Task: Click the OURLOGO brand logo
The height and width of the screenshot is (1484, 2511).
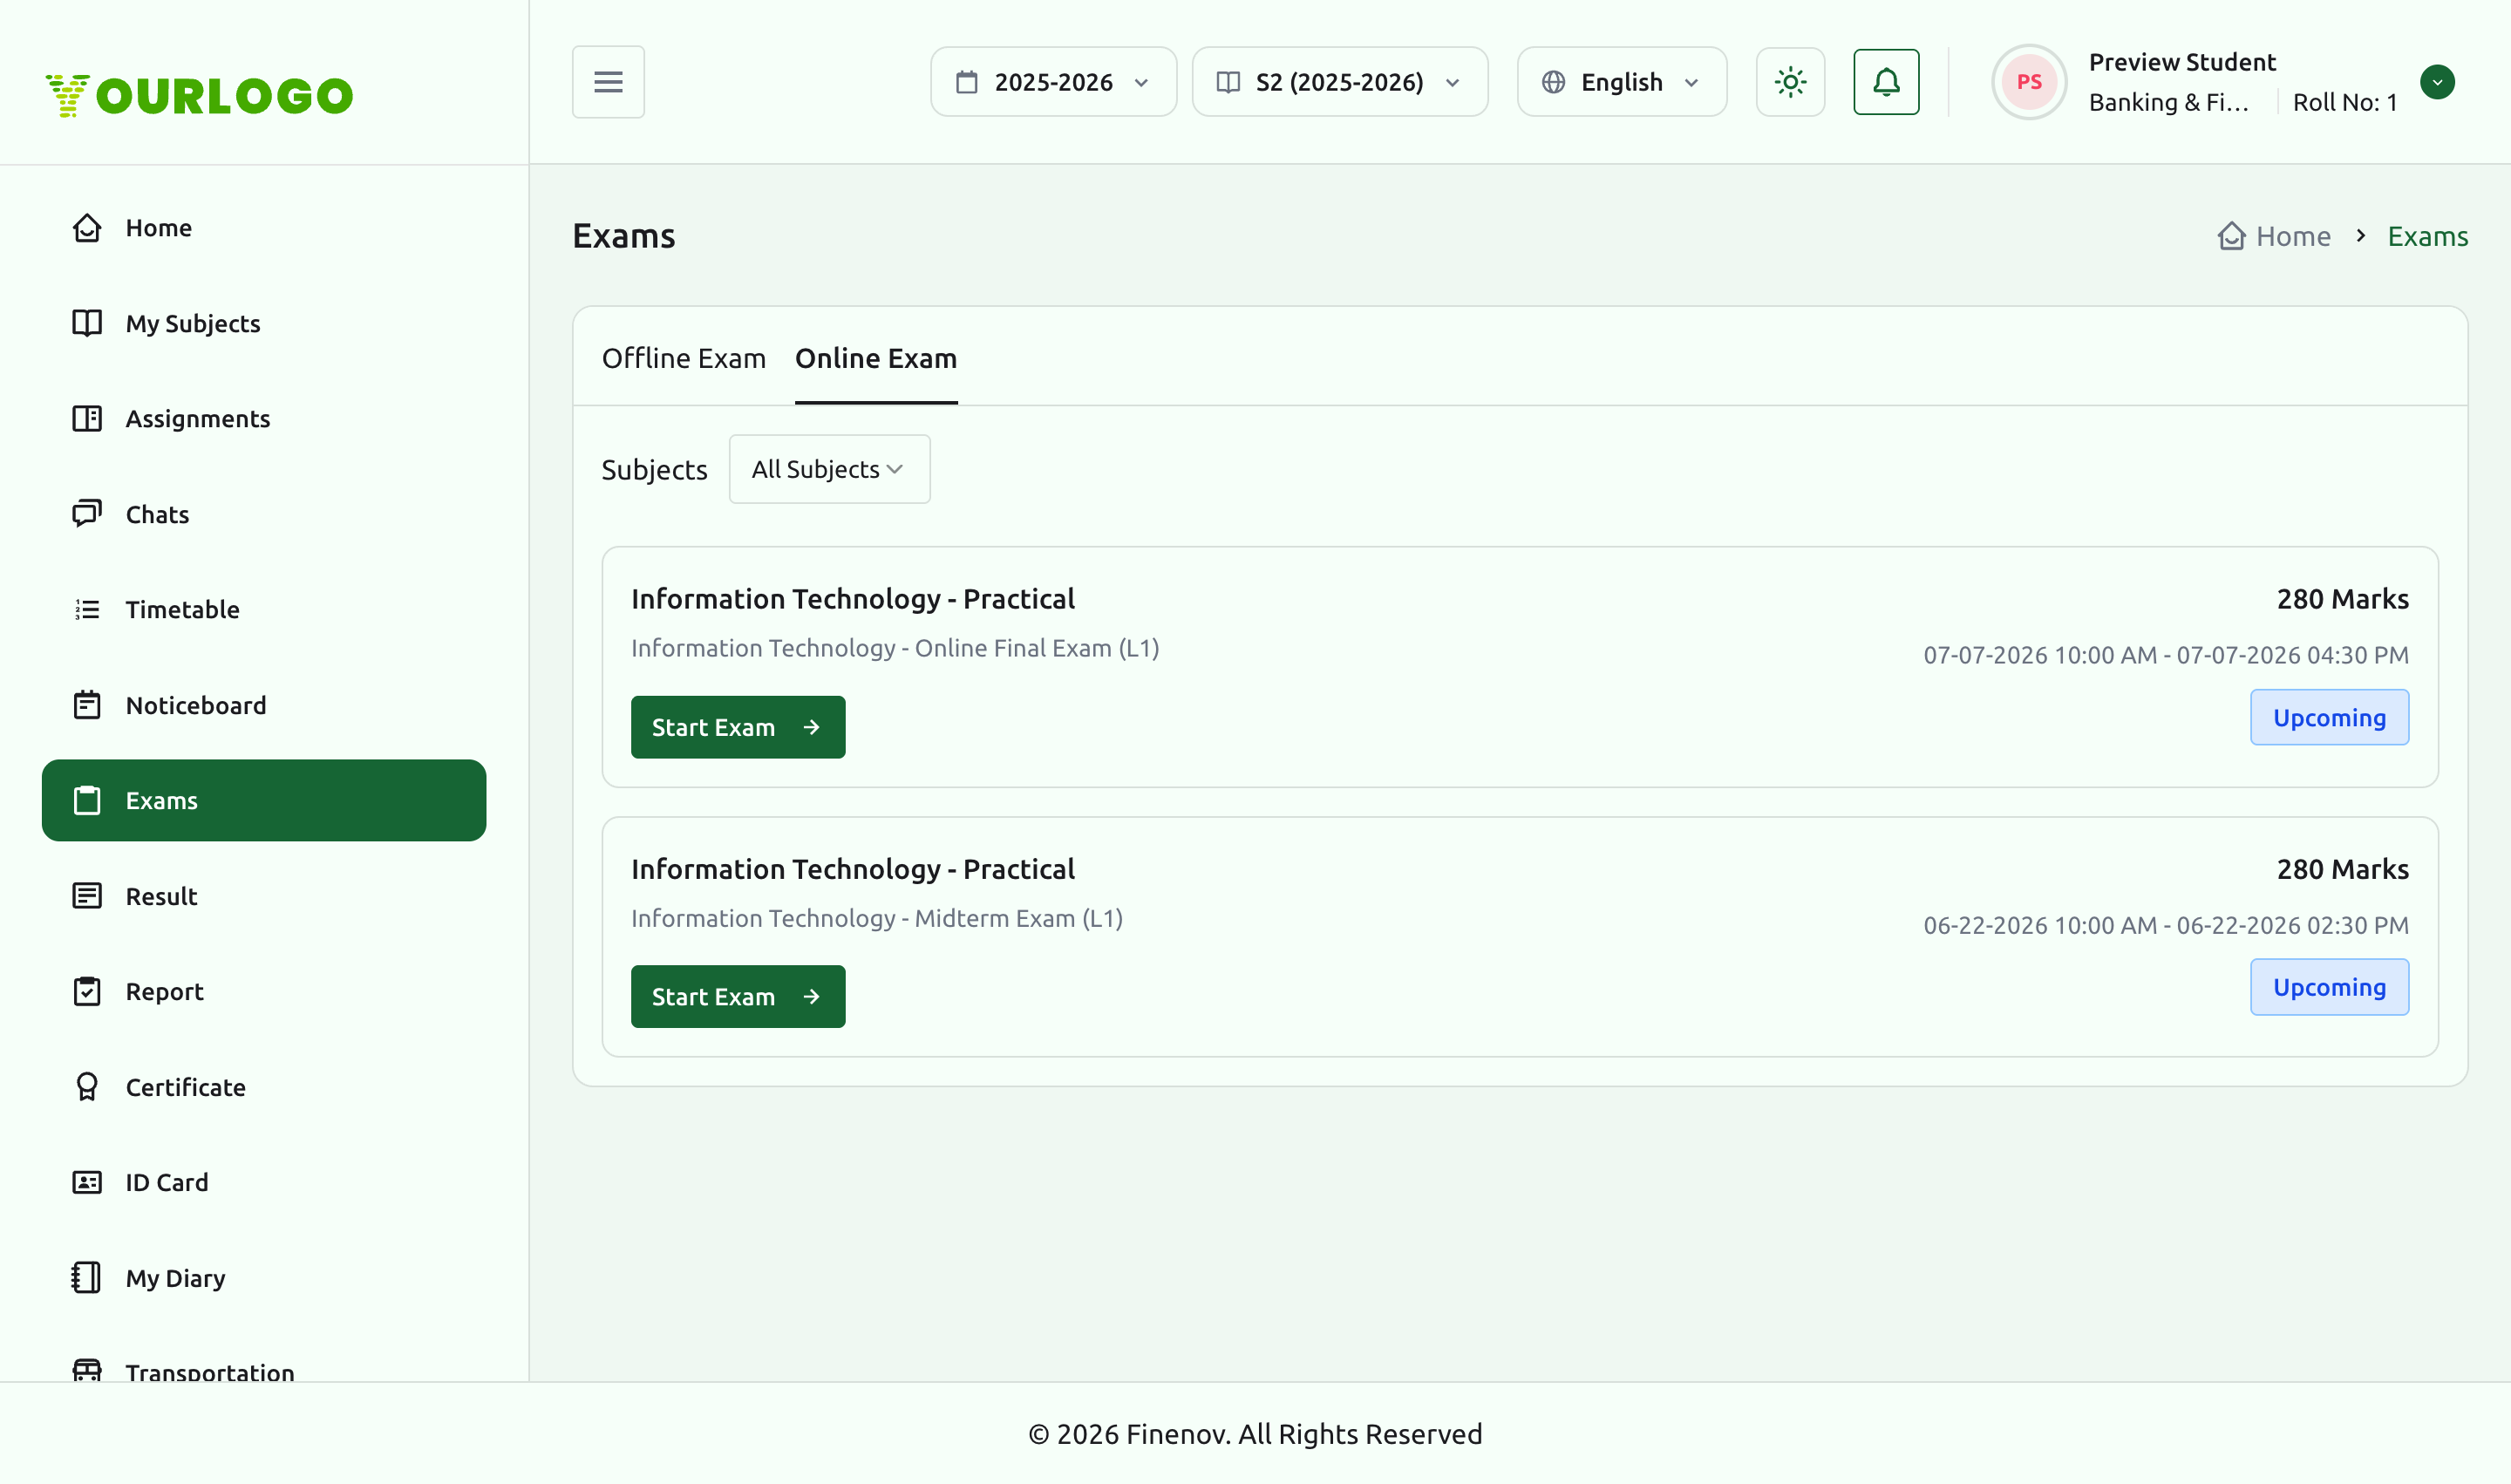Action: pyautogui.click(x=199, y=95)
